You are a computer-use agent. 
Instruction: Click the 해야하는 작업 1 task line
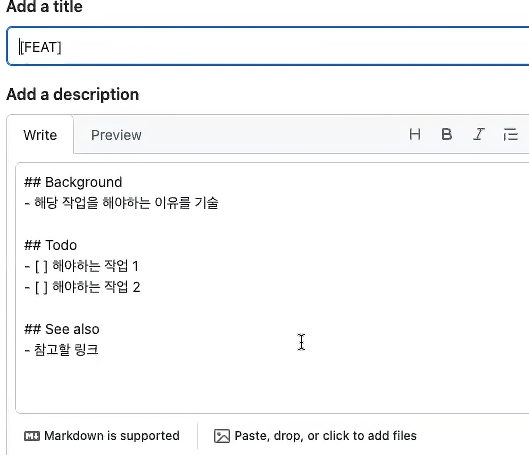(x=81, y=266)
